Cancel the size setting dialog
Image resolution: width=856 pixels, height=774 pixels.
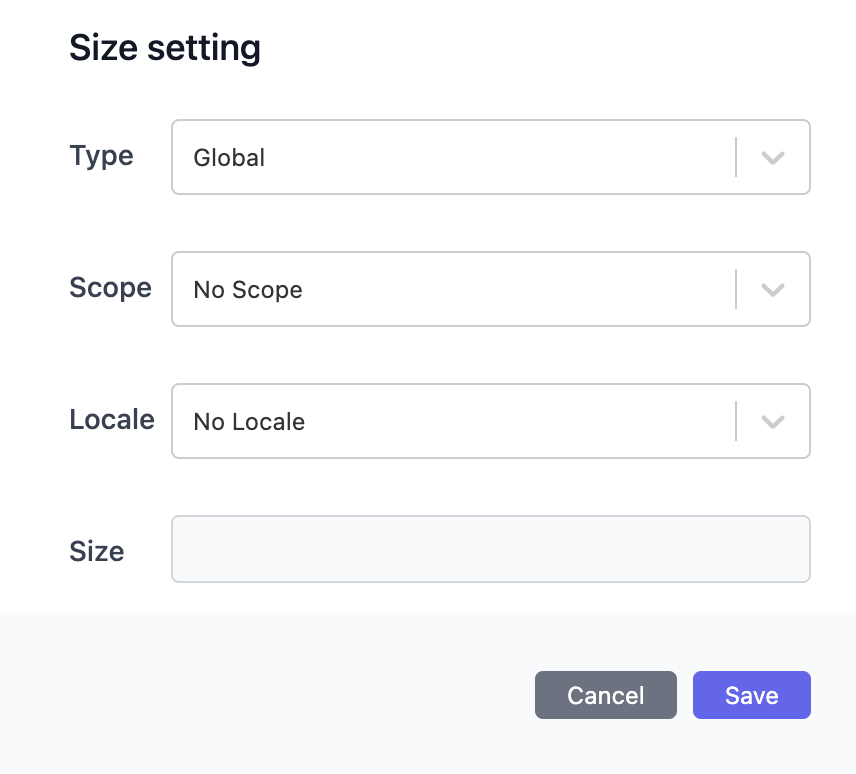tap(606, 695)
